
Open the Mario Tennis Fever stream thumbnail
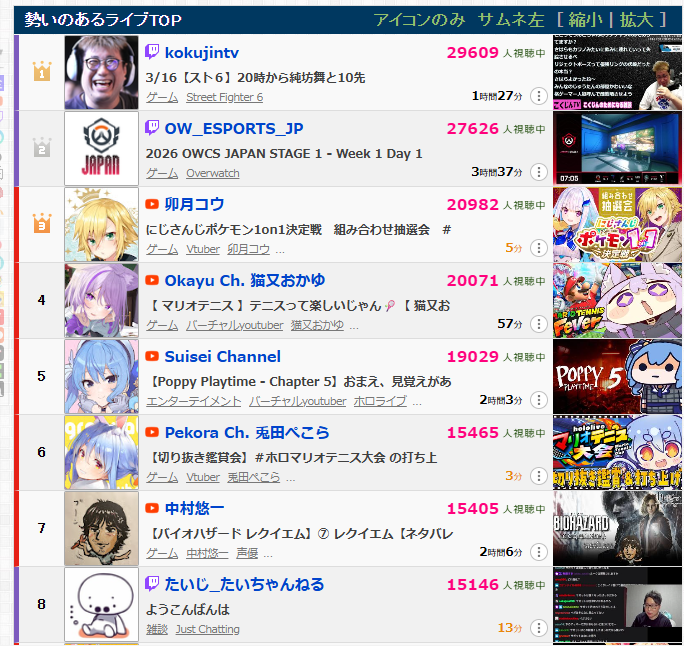tap(617, 301)
